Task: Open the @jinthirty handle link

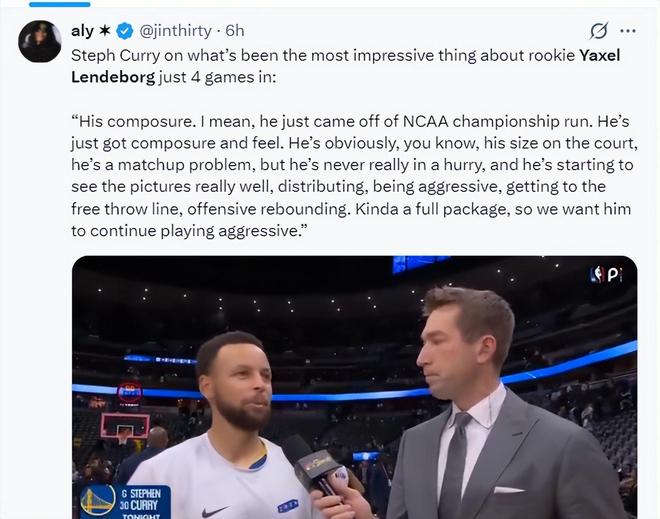Action: tap(175, 31)
